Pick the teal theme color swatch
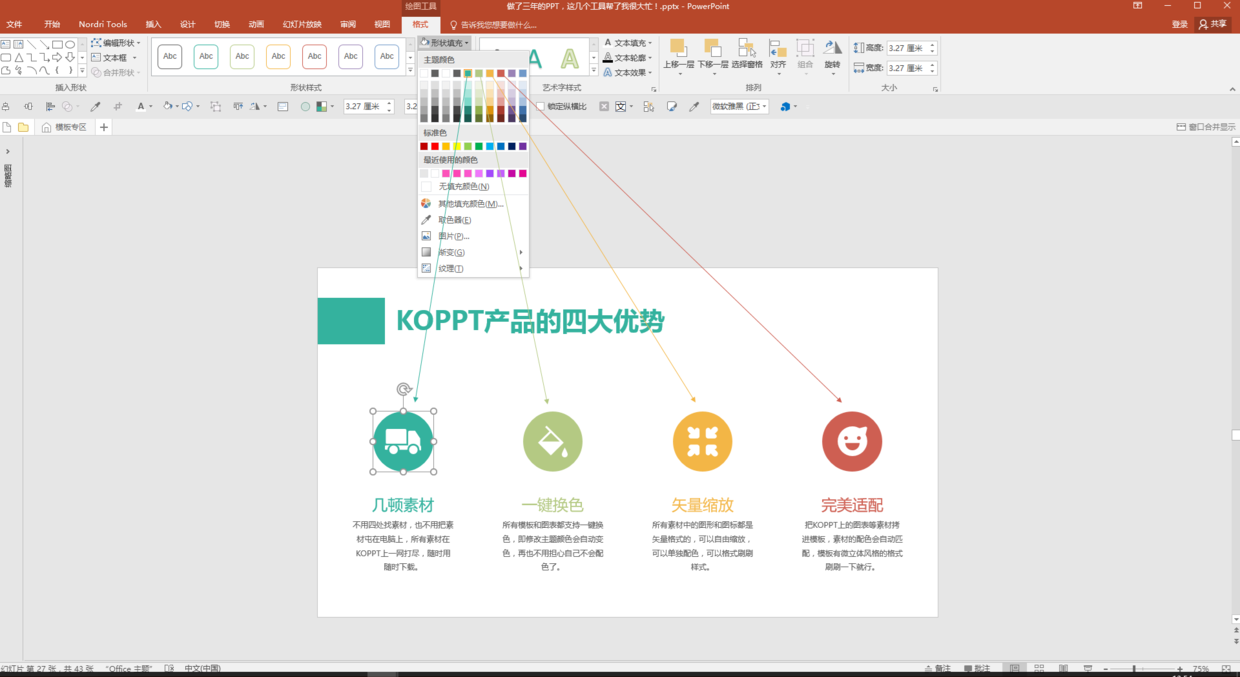 coord(467,73)
